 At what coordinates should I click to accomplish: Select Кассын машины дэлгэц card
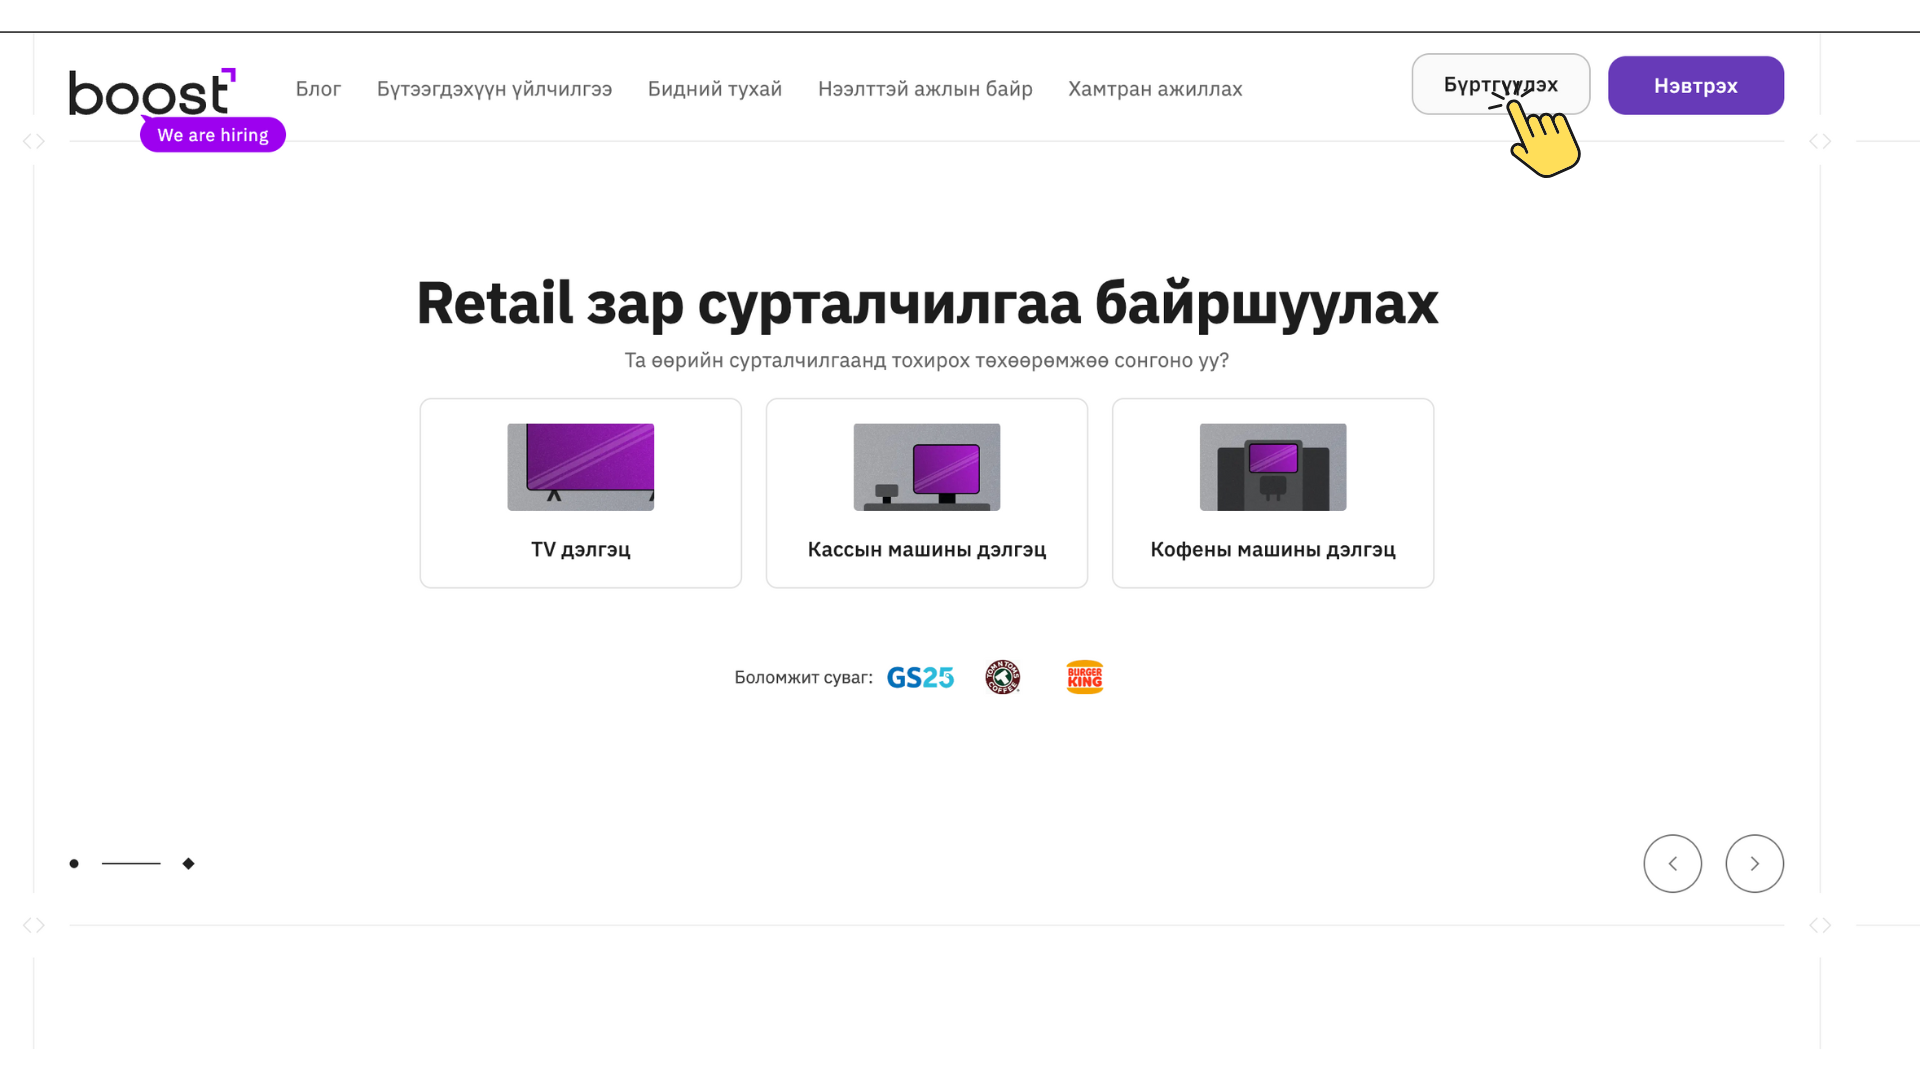tap(926, 493)
